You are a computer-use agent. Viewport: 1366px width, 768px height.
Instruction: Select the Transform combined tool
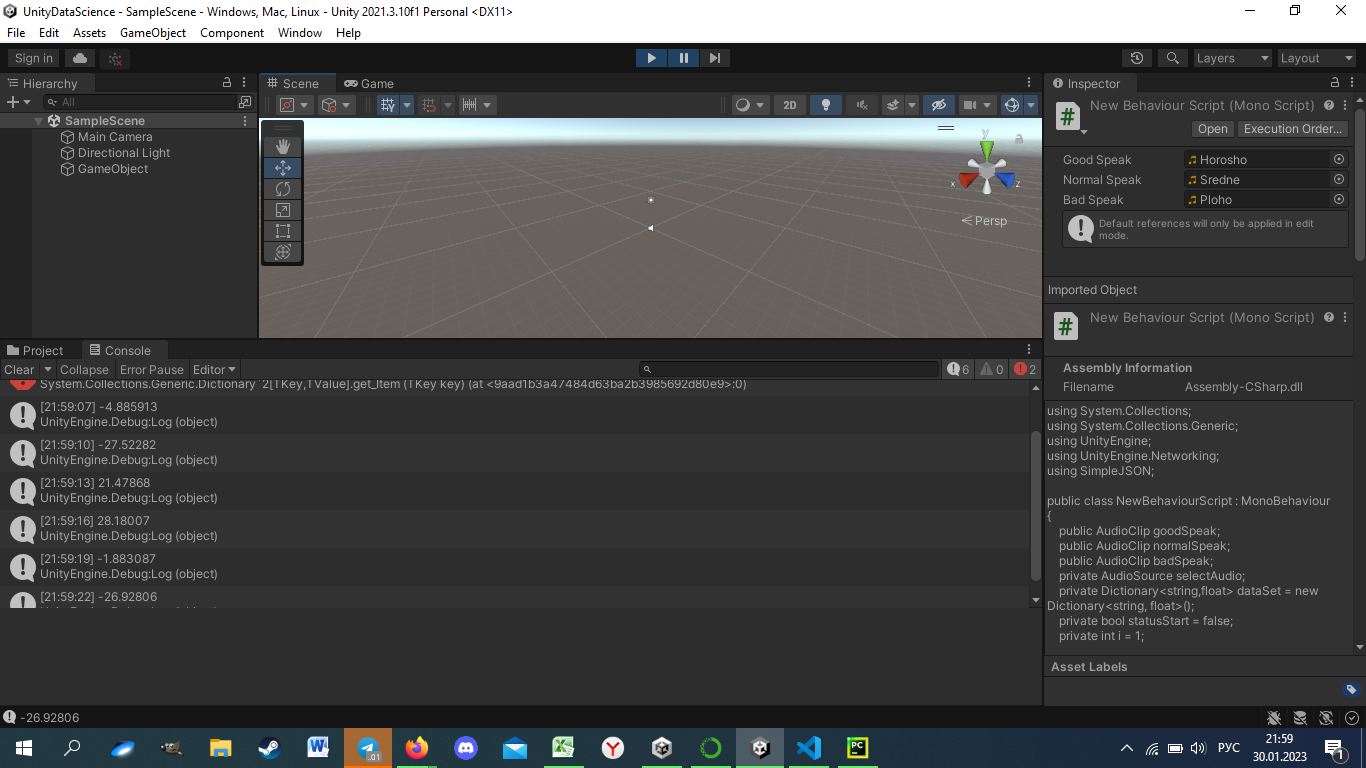(x=282, y=253)
